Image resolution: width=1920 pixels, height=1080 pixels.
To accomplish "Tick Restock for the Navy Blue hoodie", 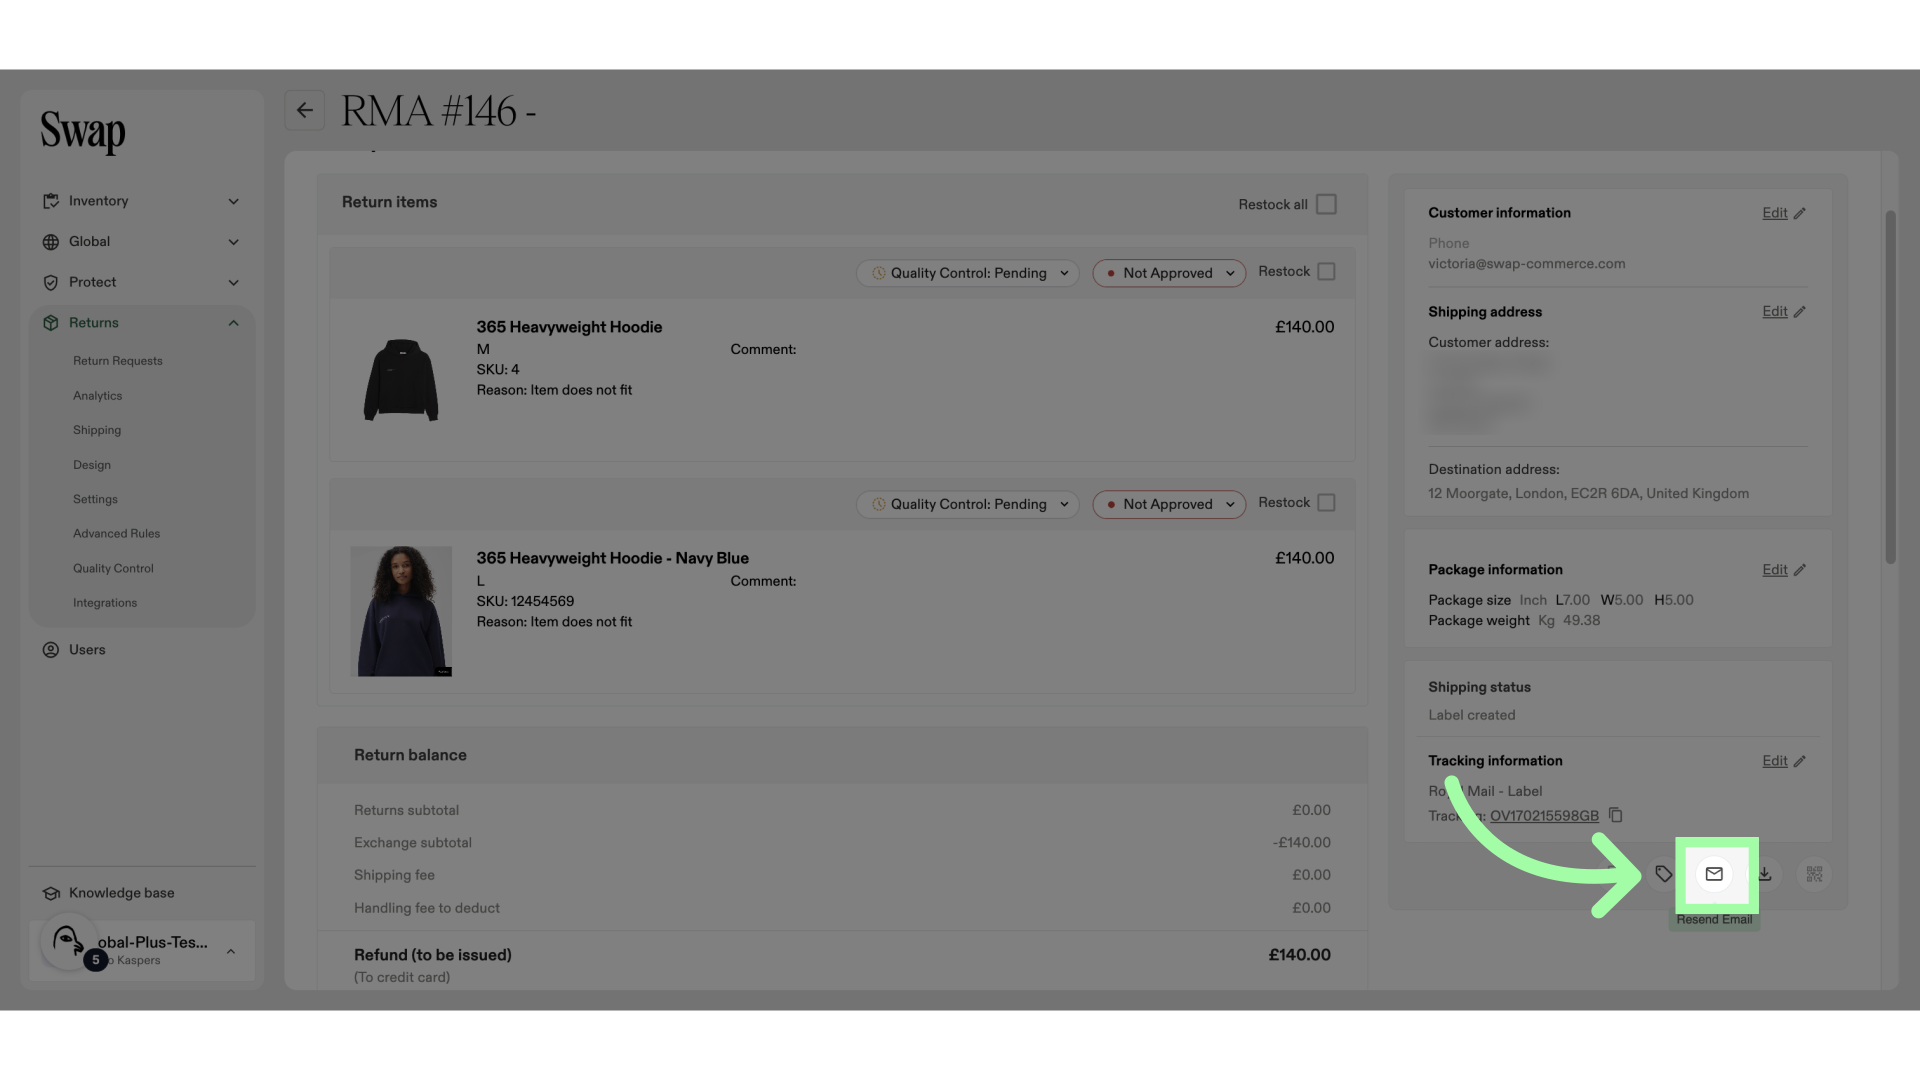I will click(x=1326, y=503).
